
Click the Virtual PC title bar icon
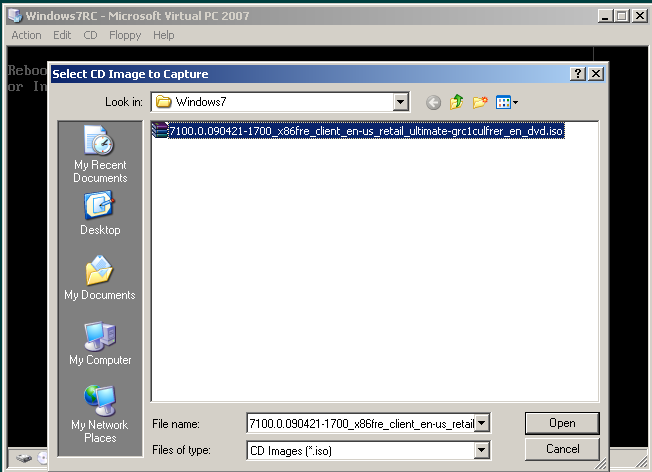[15, 16]
